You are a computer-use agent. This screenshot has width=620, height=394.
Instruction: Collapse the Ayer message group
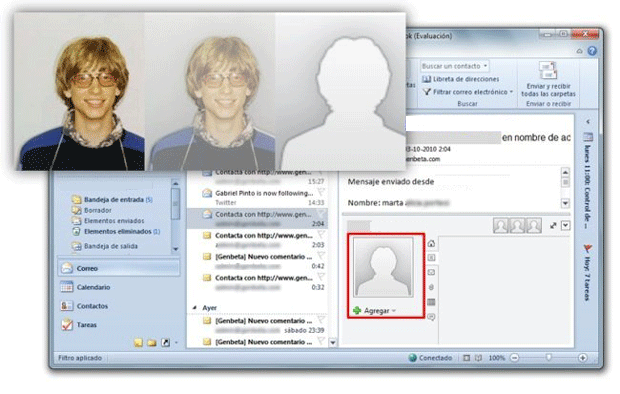click(195, 307)
